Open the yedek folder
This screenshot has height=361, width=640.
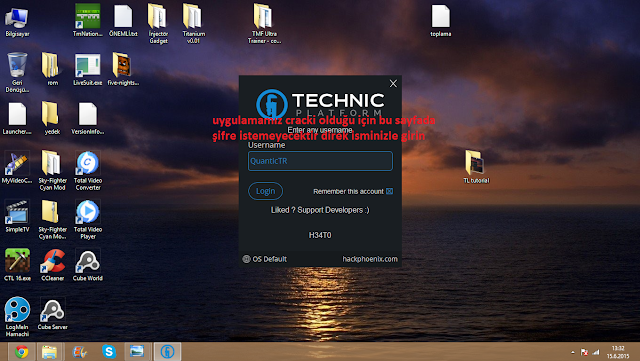(52, 118)
